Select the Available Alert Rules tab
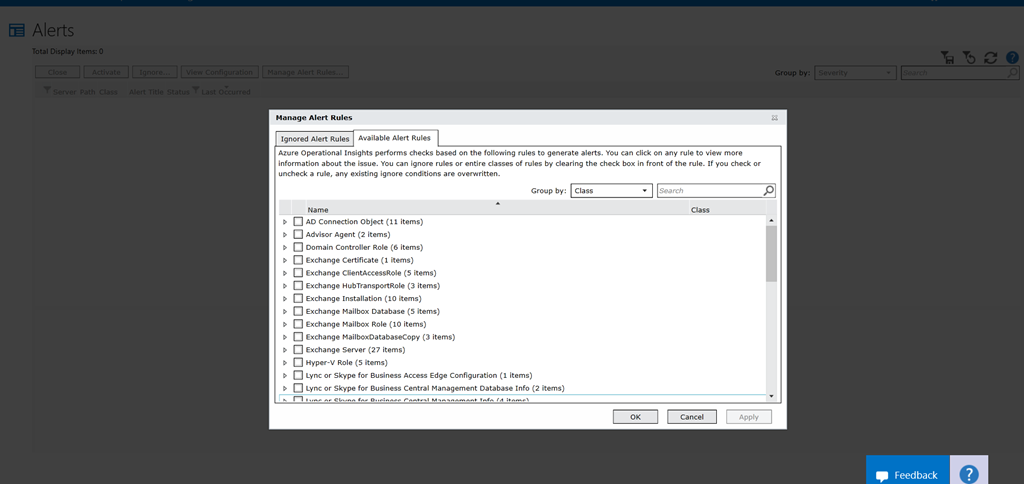The image size is (1024, 484). click(395, 138)
